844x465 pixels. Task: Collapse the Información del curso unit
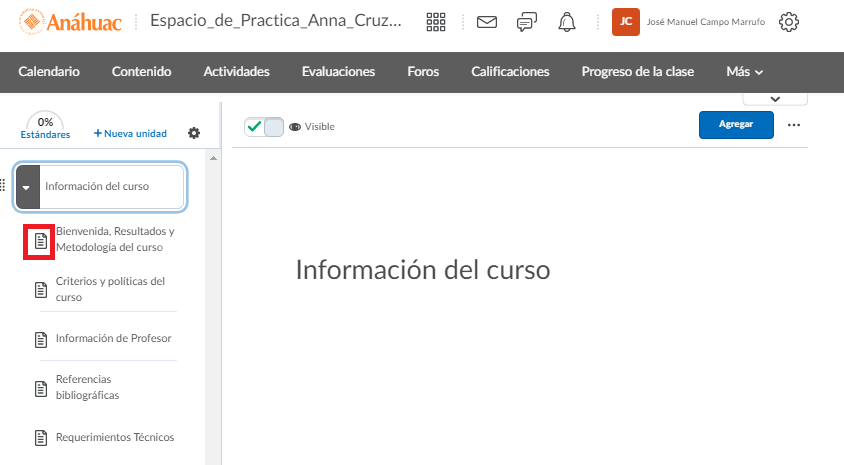tap(27, 187)
